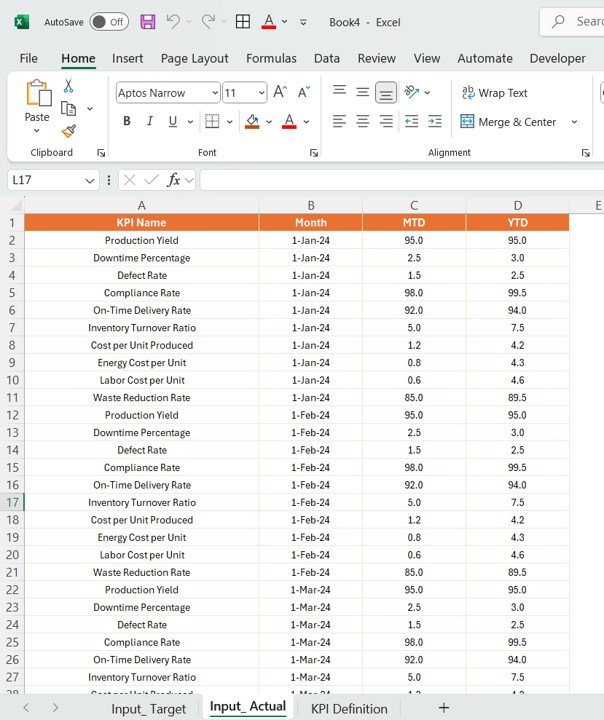This screenshot has height=720, width=604.
Task: Align text right in cell
Action: [x=386, y=121]
